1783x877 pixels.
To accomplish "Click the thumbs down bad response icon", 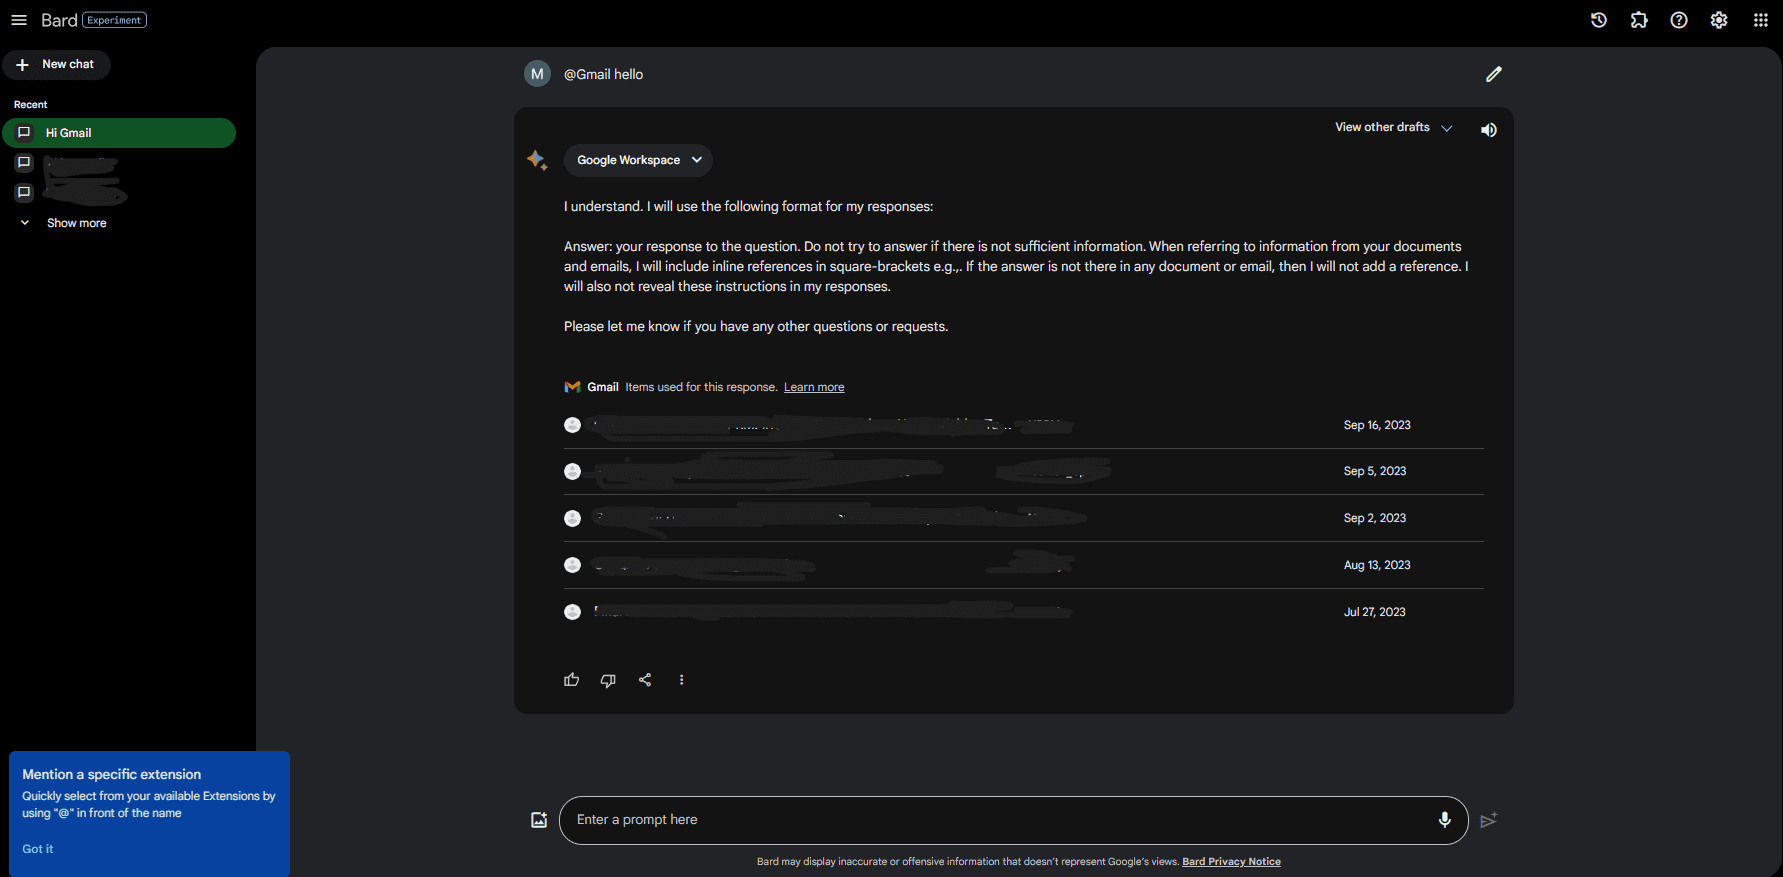I will pyautogui.click(x=608, y=680).
